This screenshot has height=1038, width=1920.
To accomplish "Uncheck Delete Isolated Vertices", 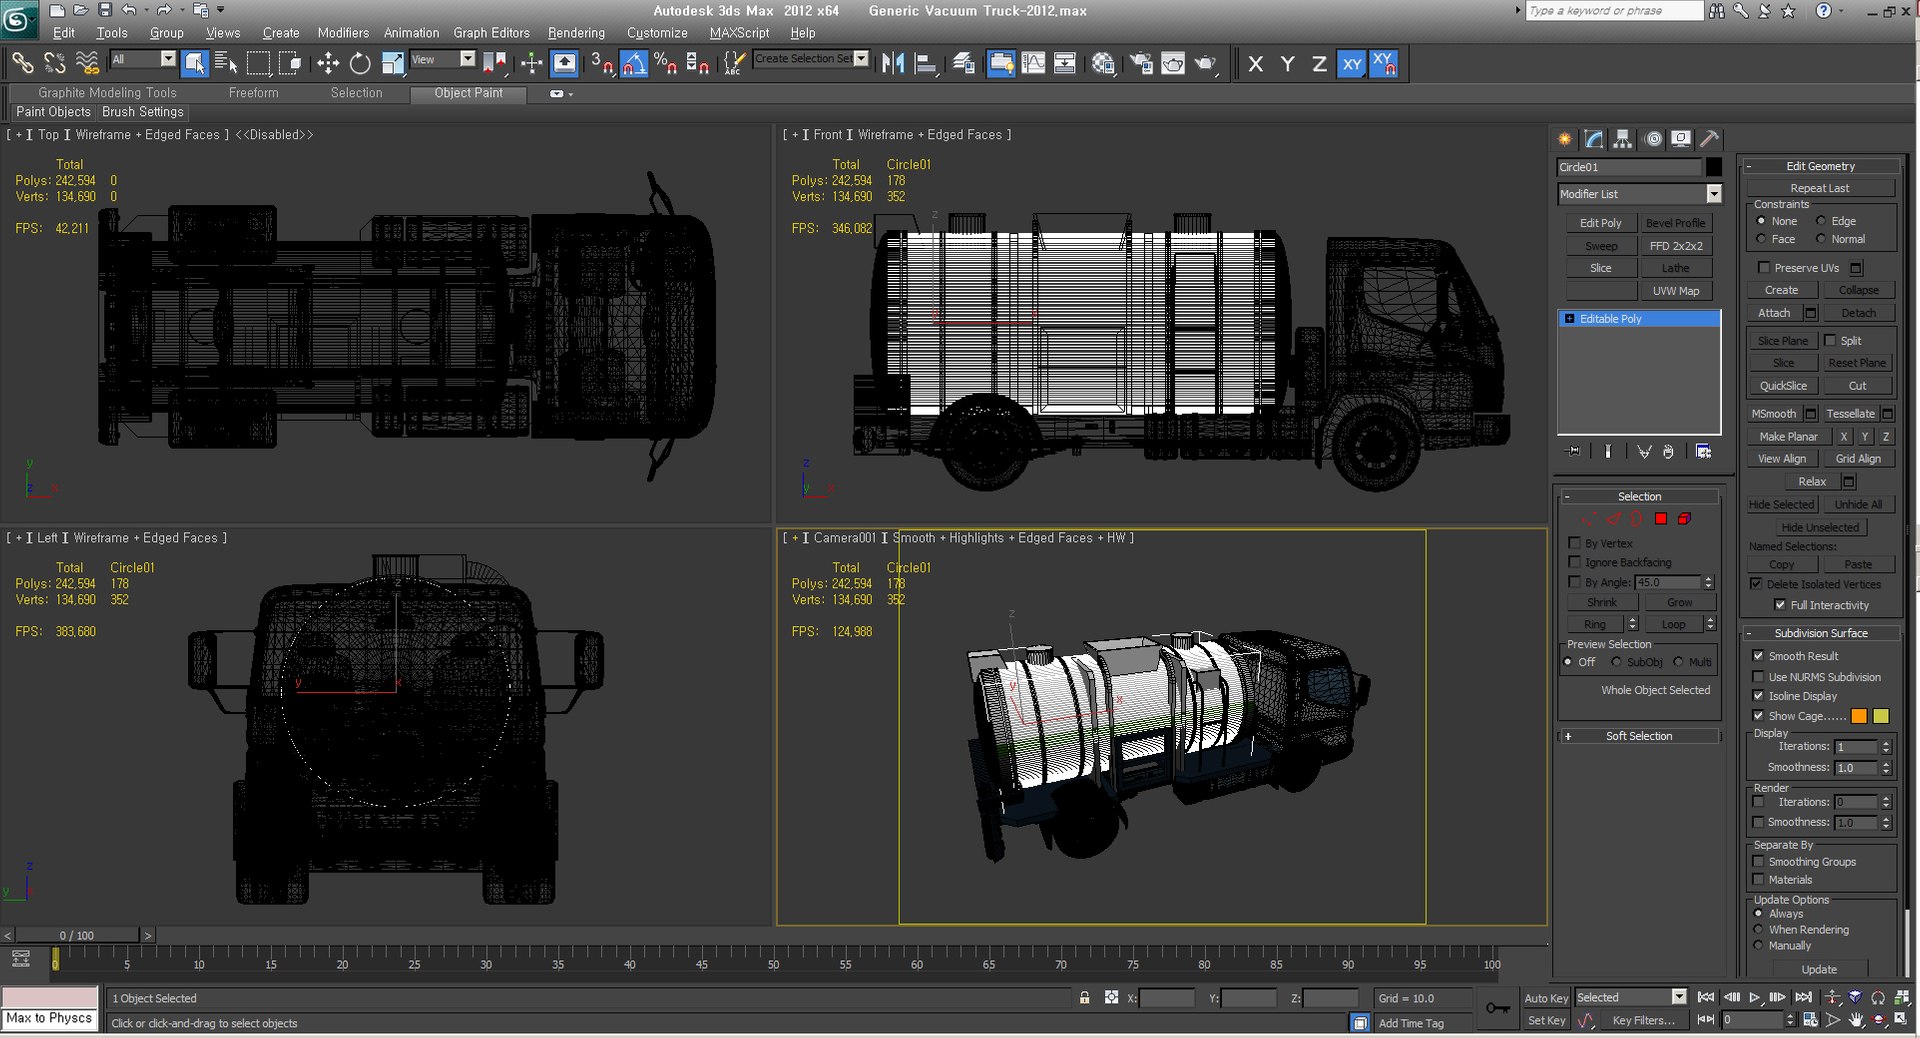I will click(x=1756, y=584).
